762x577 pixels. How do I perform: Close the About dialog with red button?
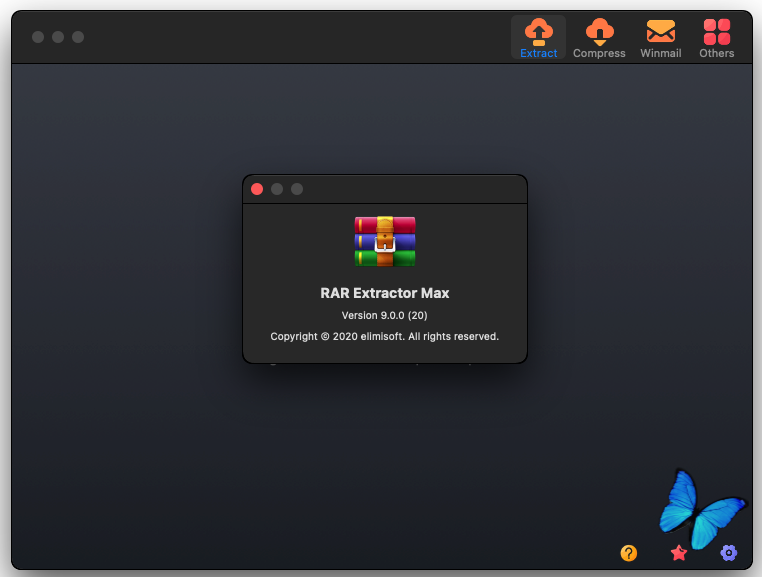point(257,189)
